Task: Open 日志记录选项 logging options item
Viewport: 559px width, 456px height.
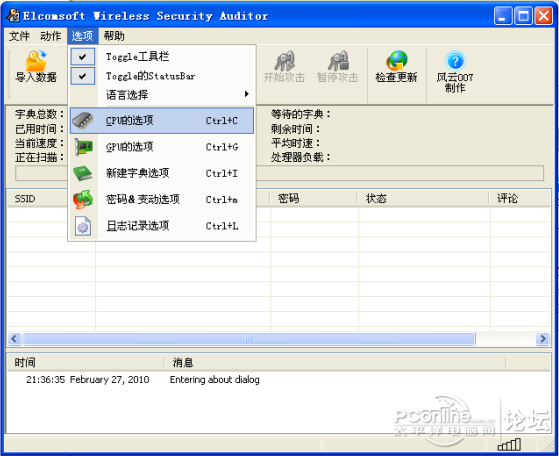Action: [162, 226]
